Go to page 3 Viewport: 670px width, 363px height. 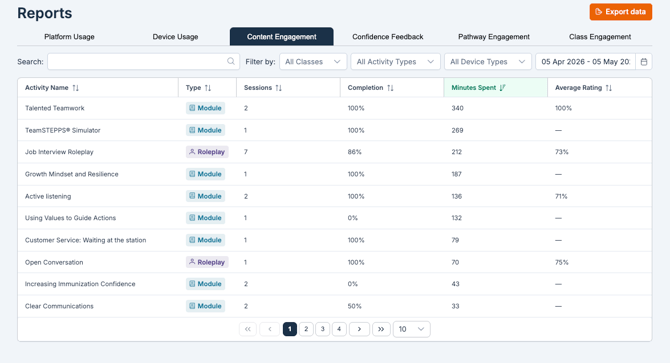point(323,329)
